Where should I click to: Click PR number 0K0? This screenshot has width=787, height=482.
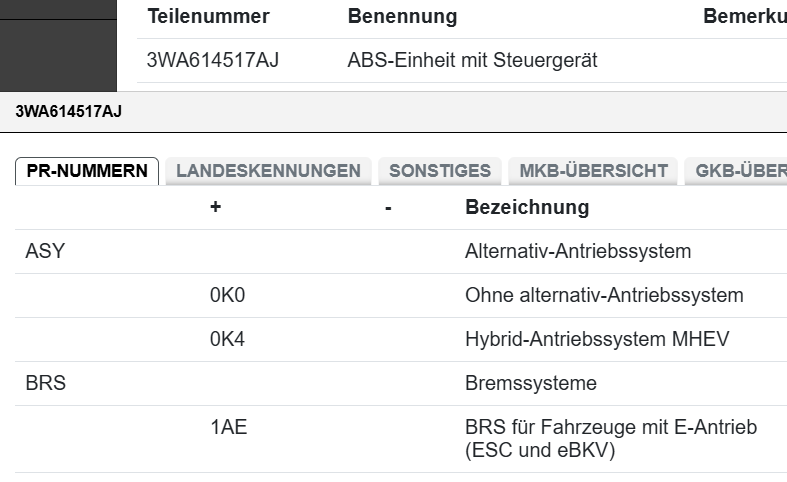[x=227, y=296]
